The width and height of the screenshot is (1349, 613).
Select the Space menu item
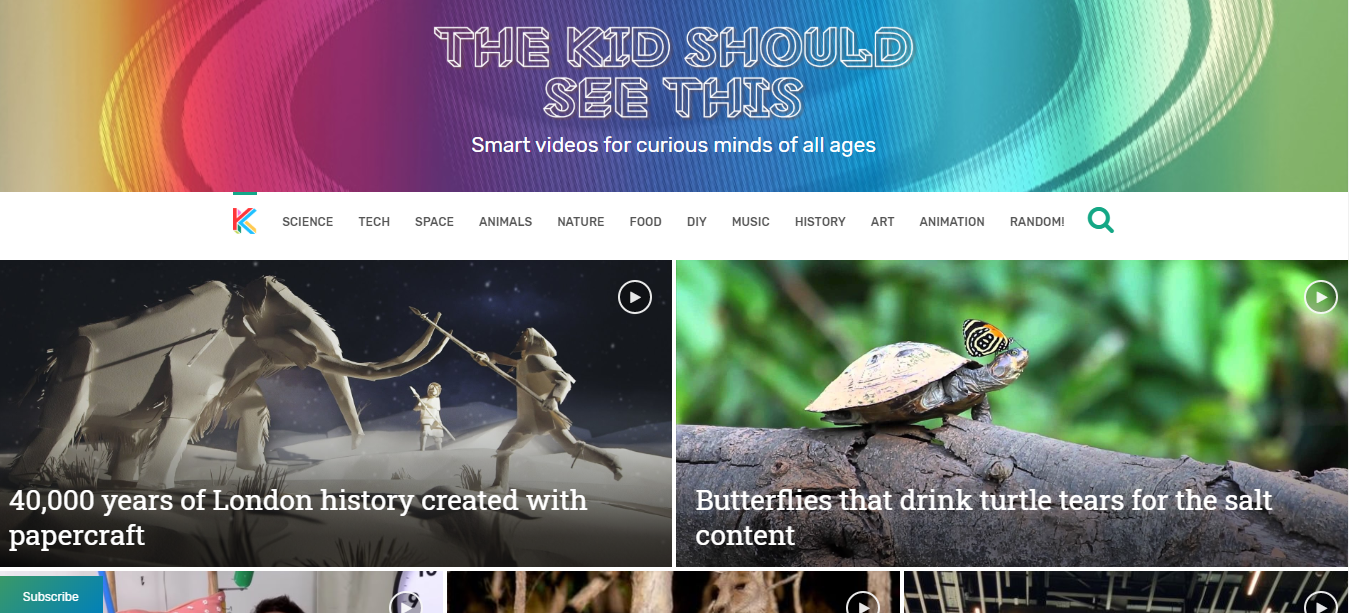(x=434, y=222)
